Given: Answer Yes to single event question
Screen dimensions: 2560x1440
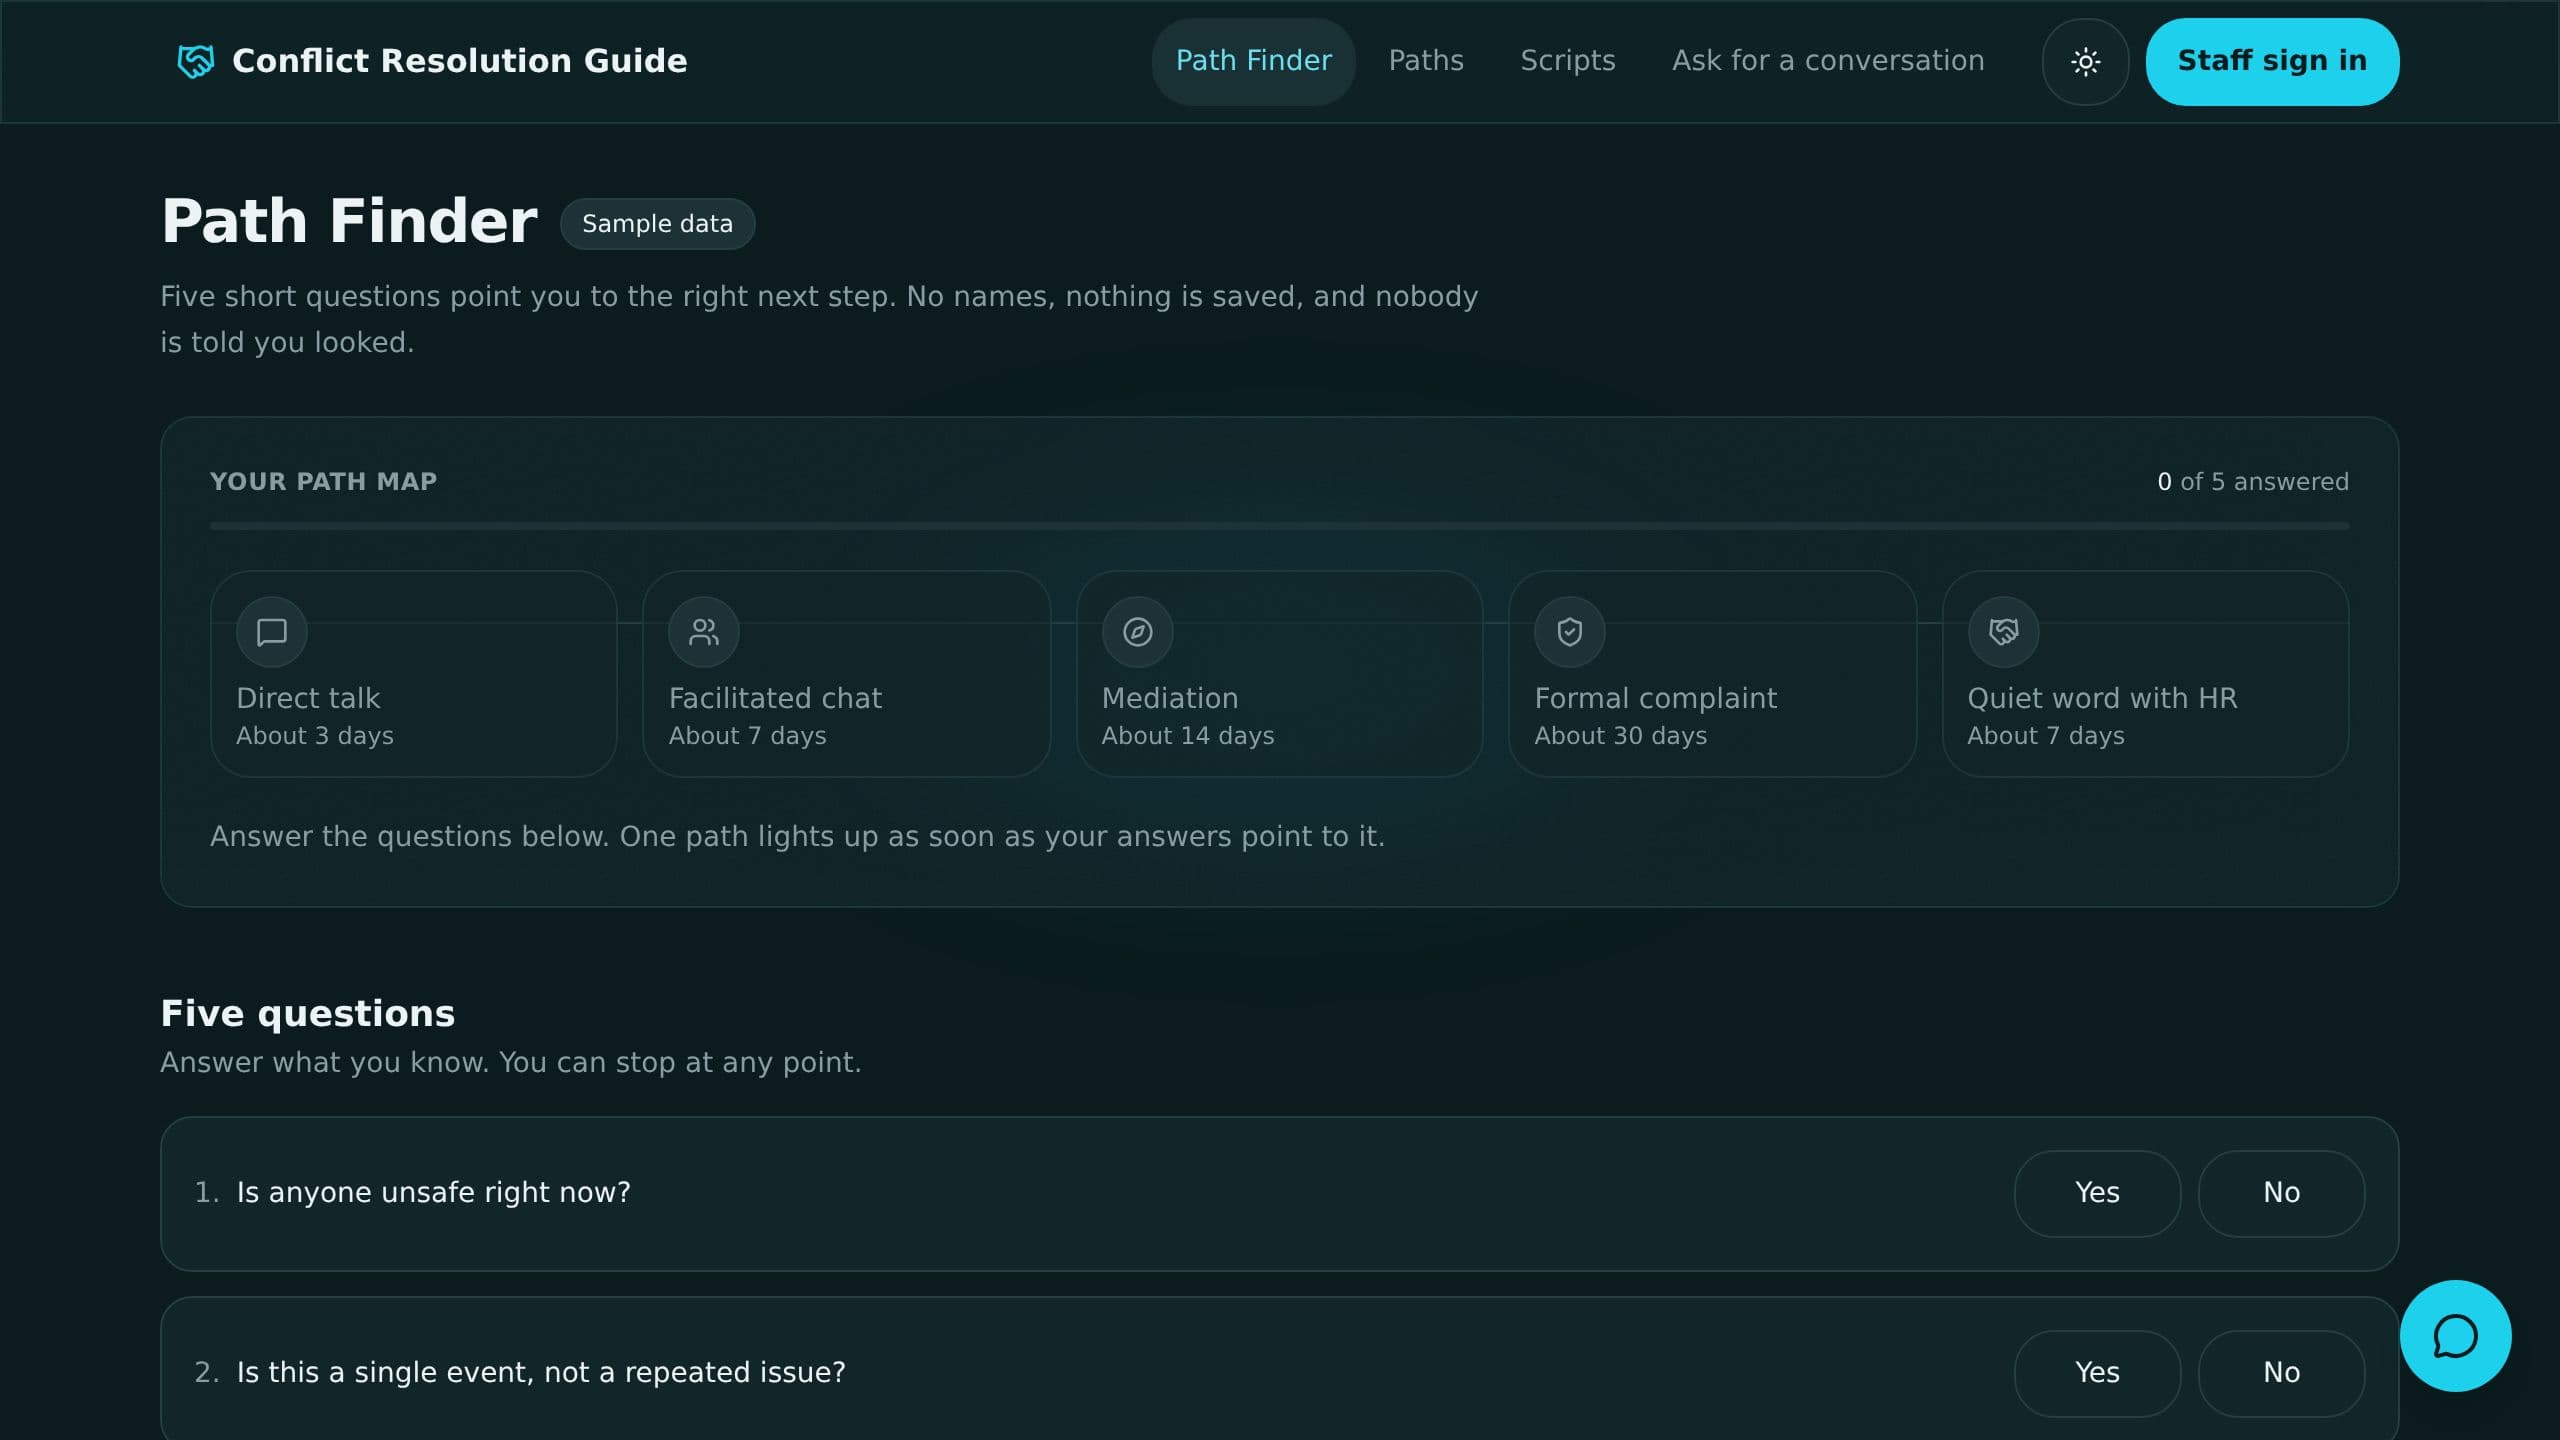Looking at the screenshot, I should 2097,1373.
